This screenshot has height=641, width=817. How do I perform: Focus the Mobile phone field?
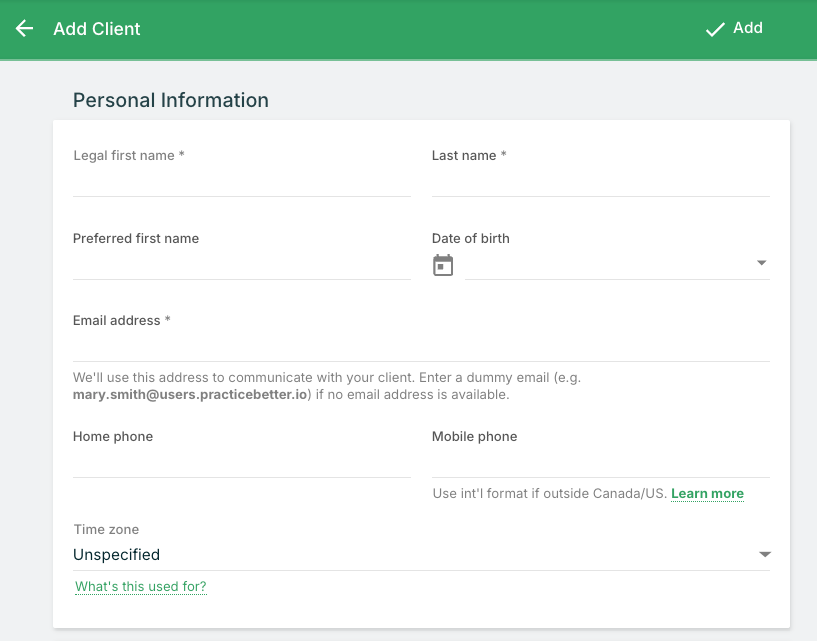600,463
